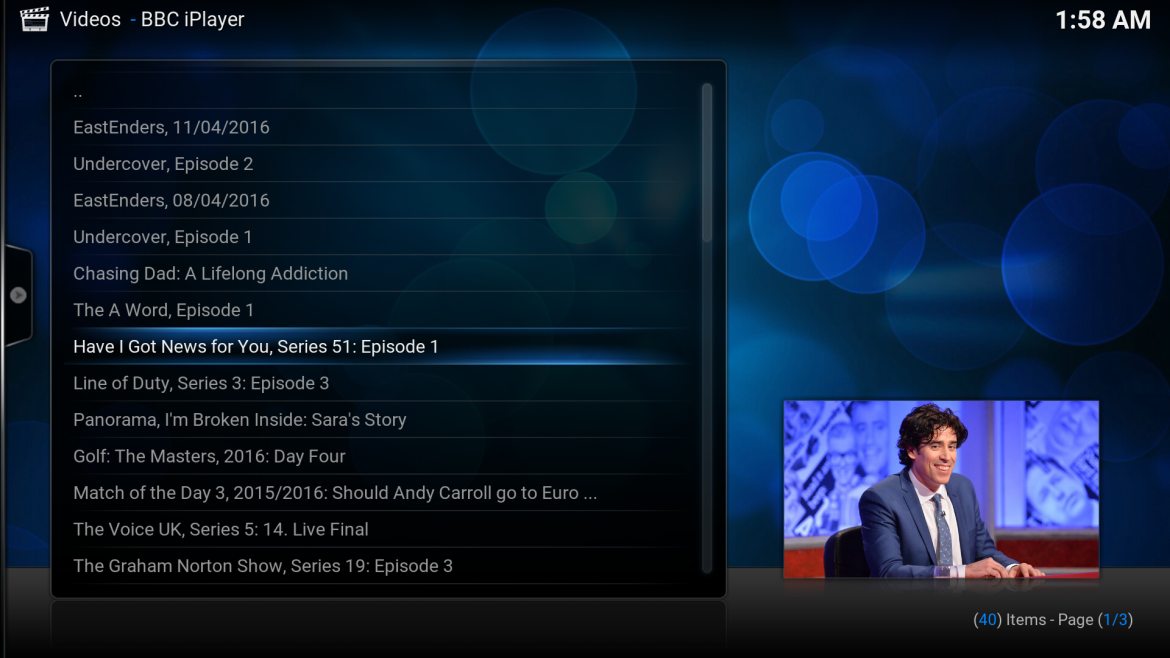
Task: Click the Videos header label
Action: (90, 19)
